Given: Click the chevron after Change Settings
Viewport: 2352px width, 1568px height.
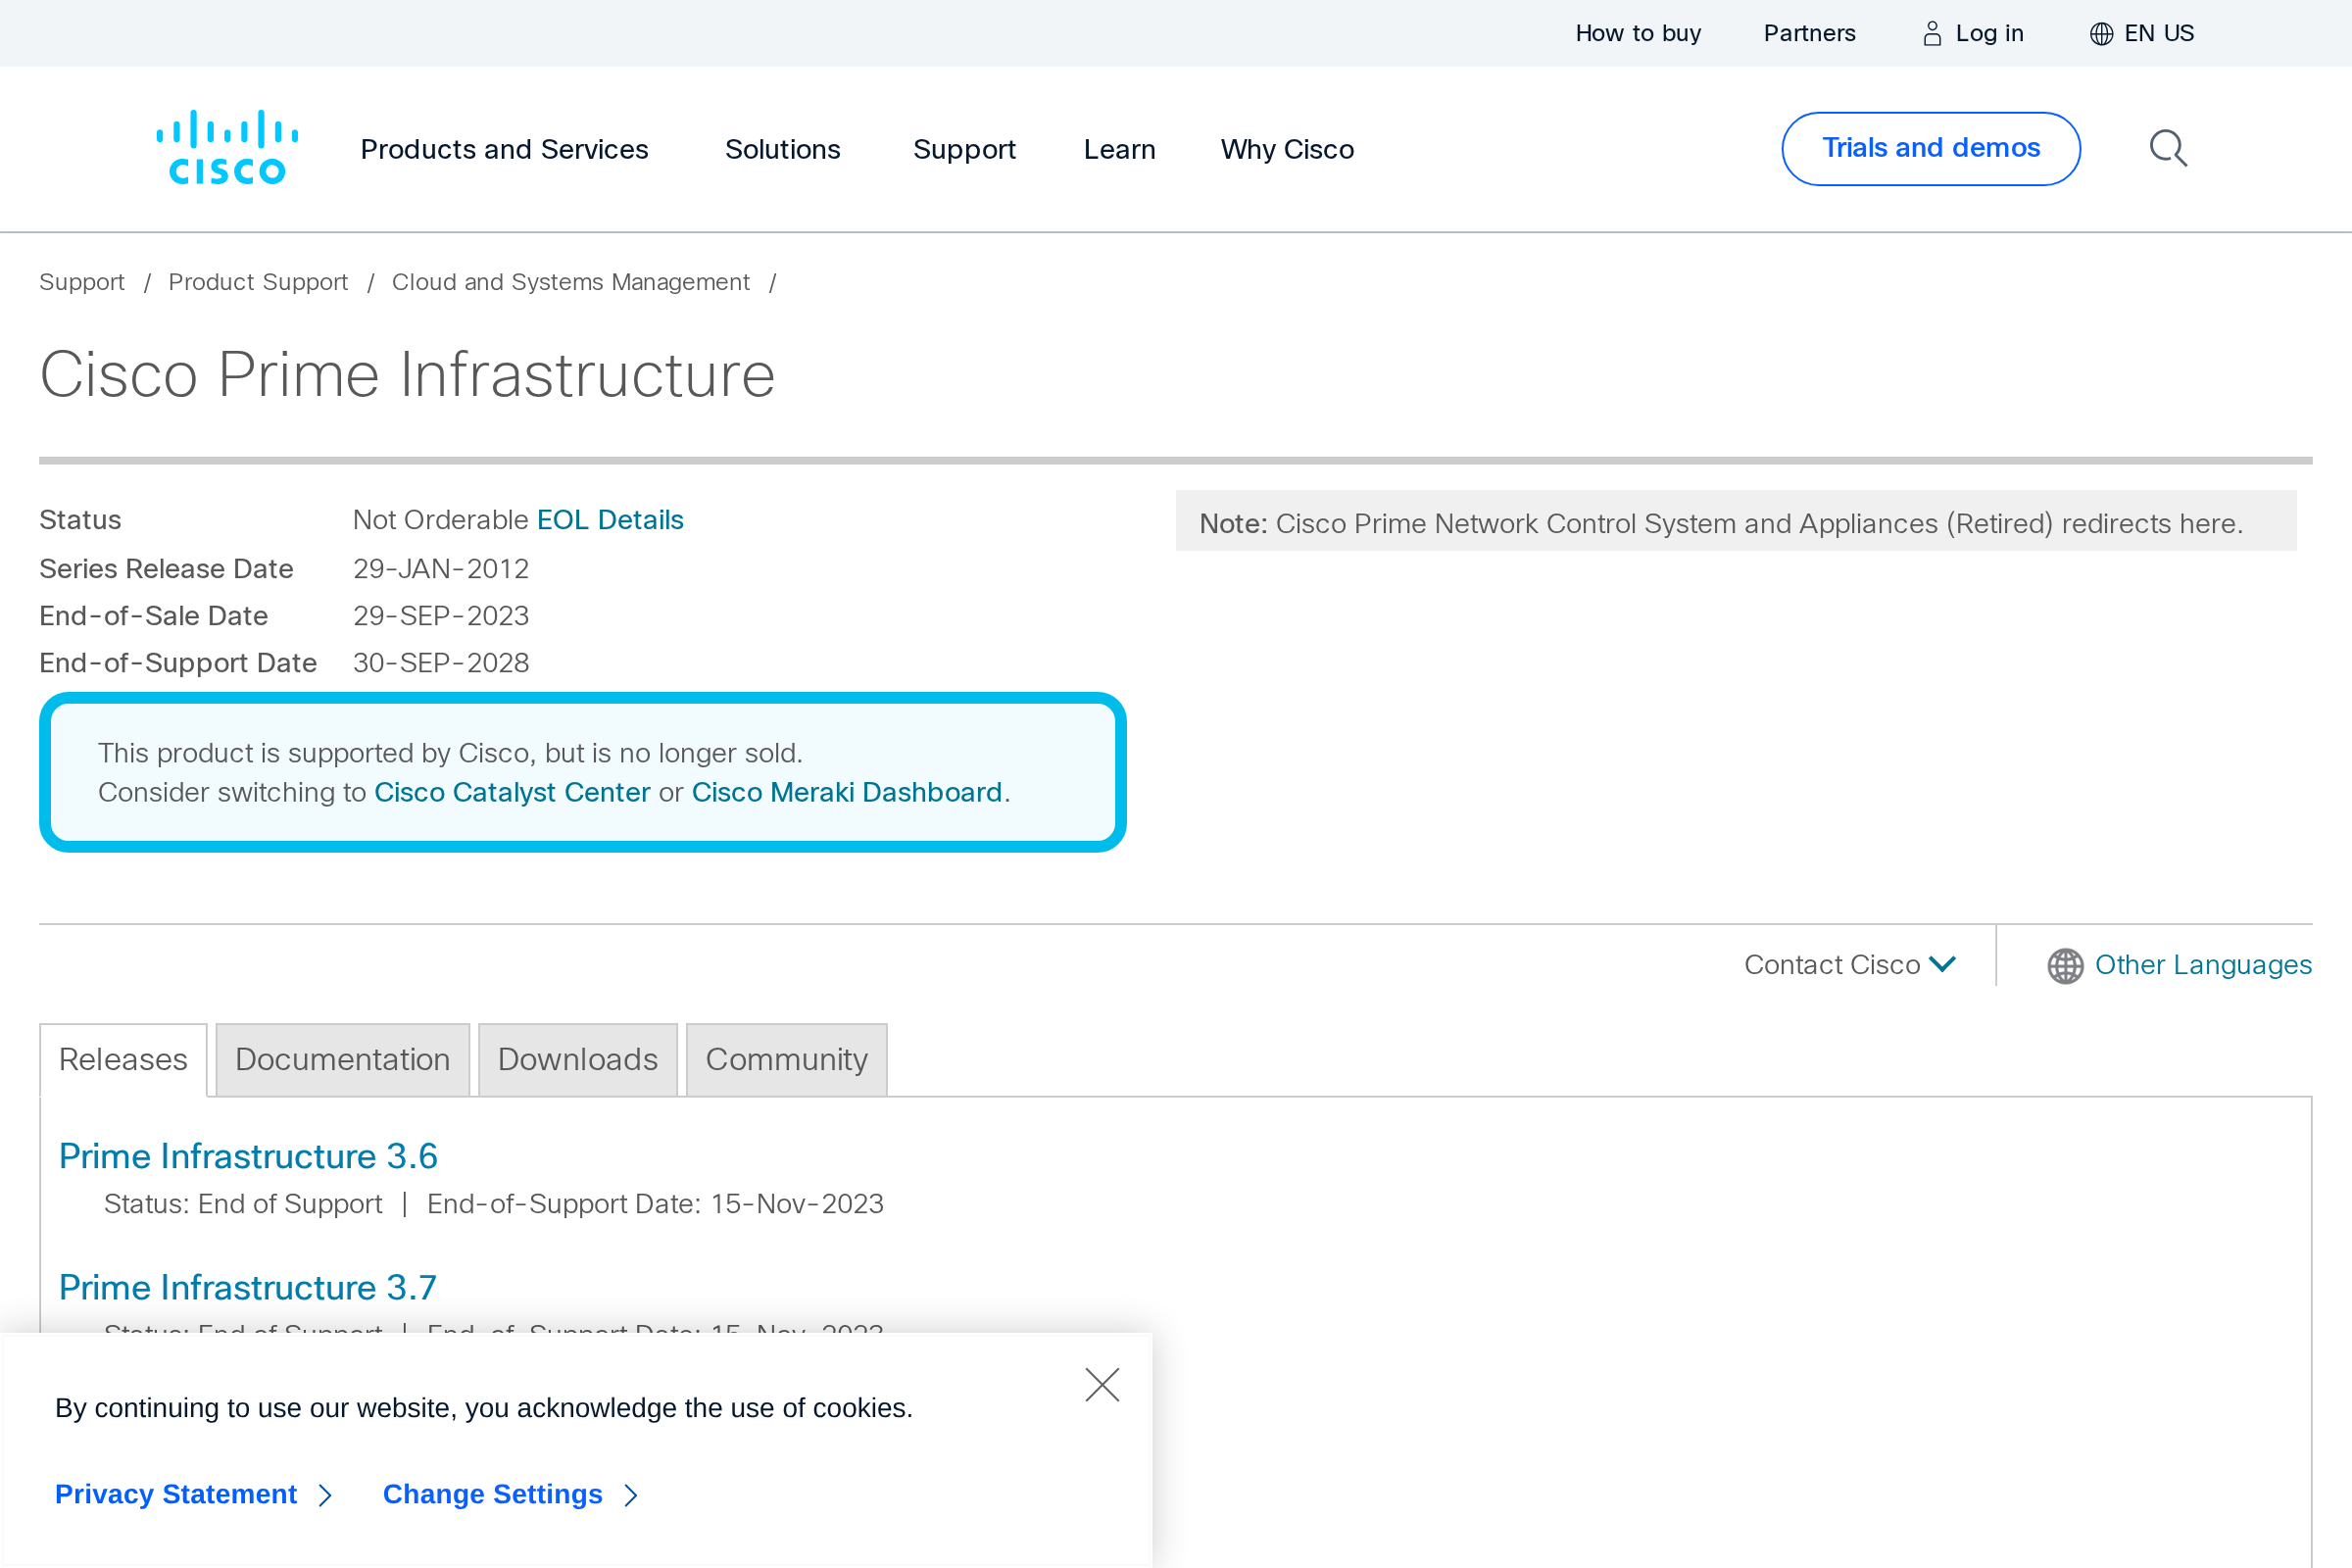Looking at the screenshot, I should coord(631,1495).
